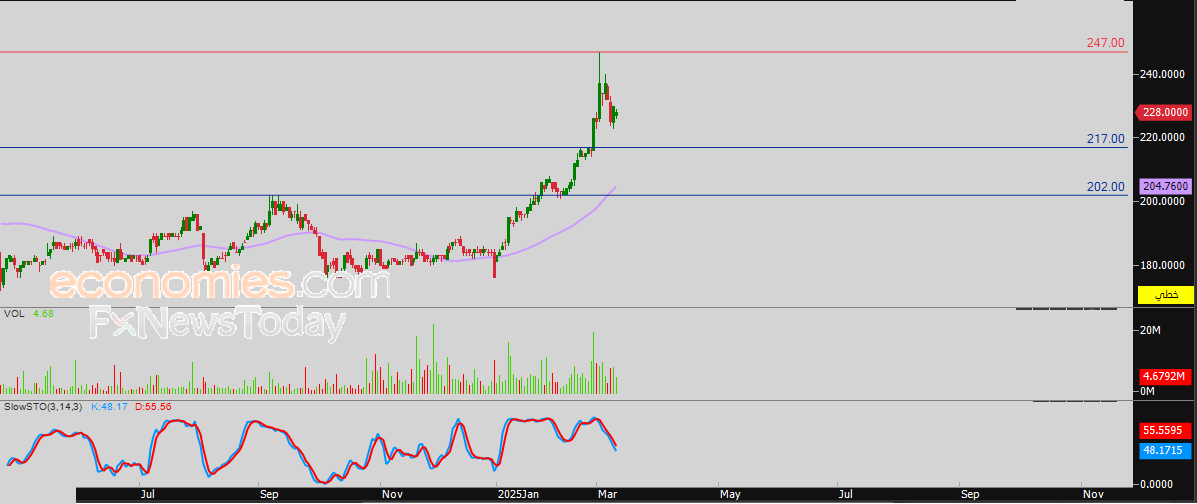Select the 202.00 support level label
The image size is (1197, 504).
tap(1105, 186)
